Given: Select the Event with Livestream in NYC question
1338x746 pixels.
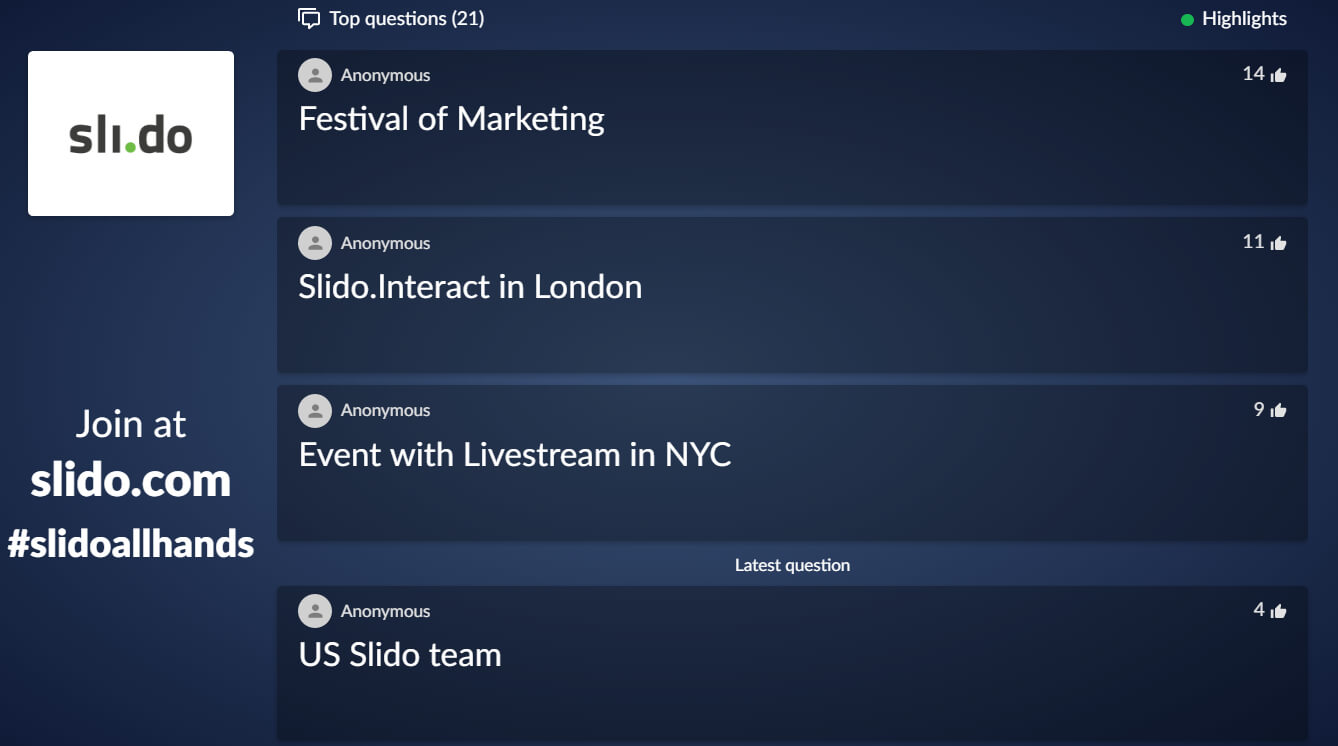Looking at the screenshot, I should coord(515,455).
